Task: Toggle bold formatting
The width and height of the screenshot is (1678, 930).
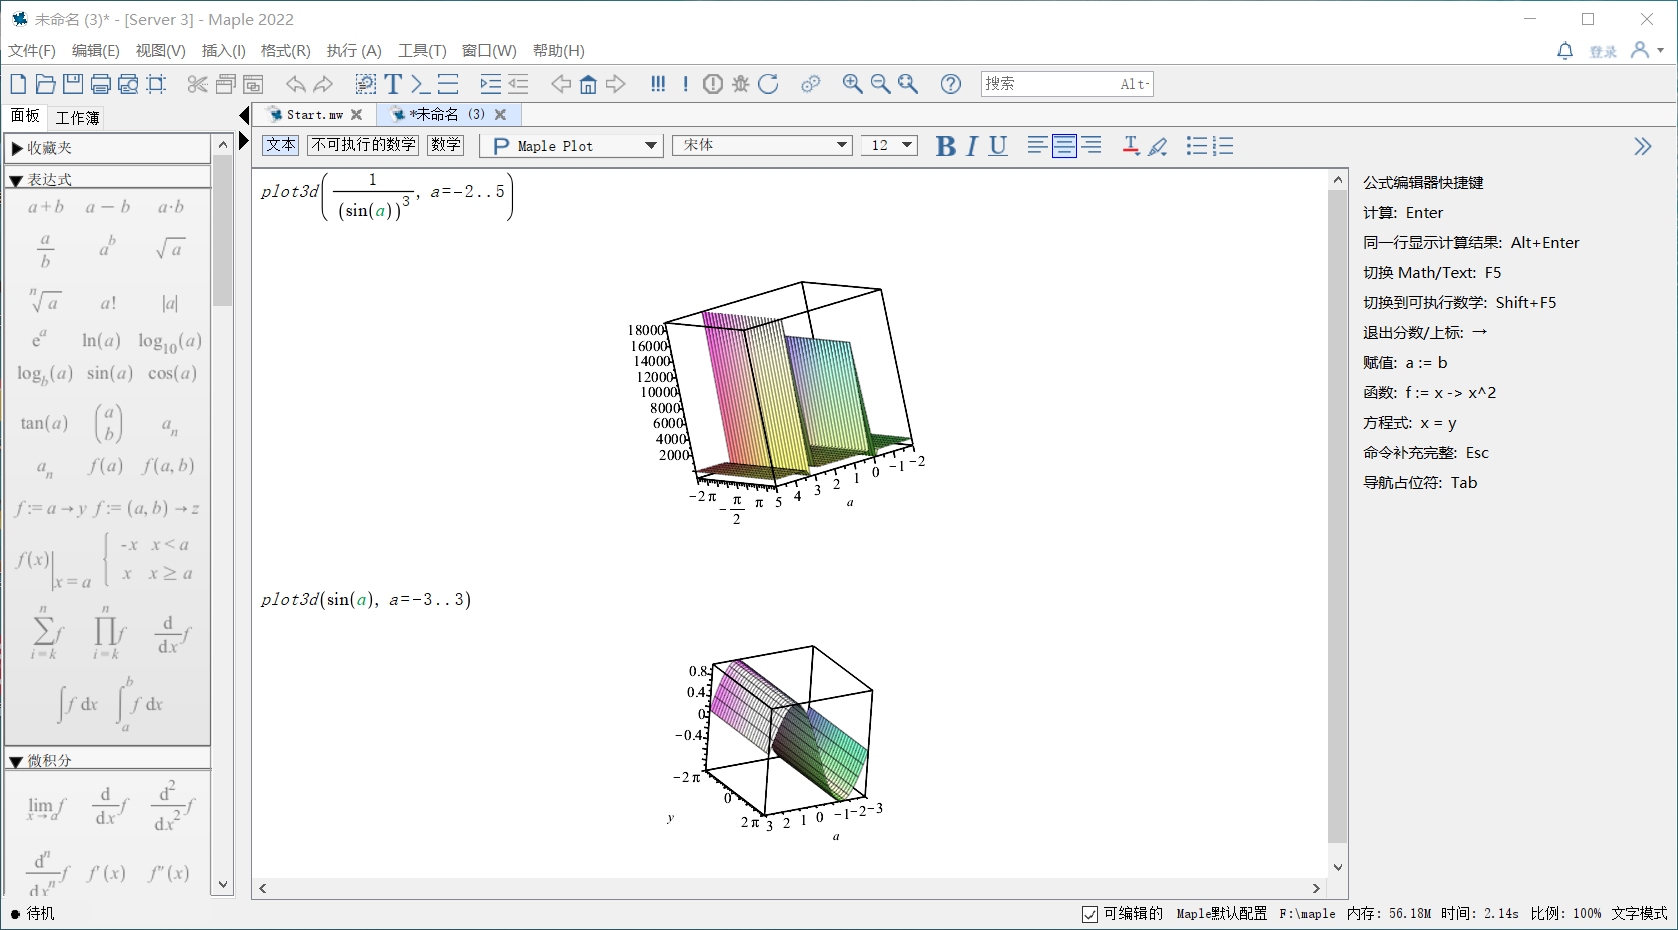Action: (x=945, y=146)
